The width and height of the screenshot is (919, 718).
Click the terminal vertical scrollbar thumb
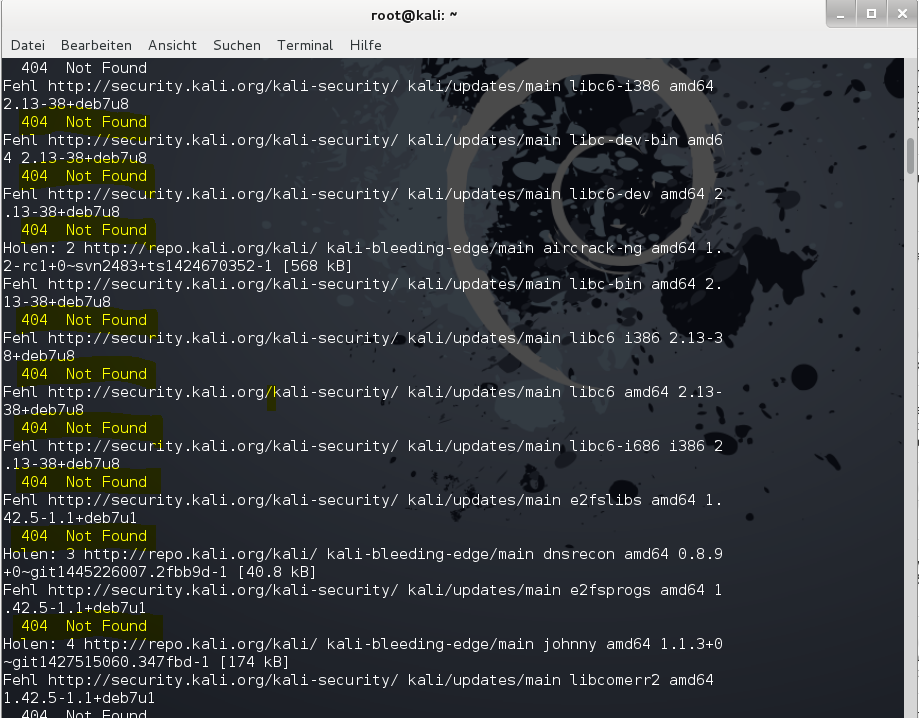pos(910,155)
